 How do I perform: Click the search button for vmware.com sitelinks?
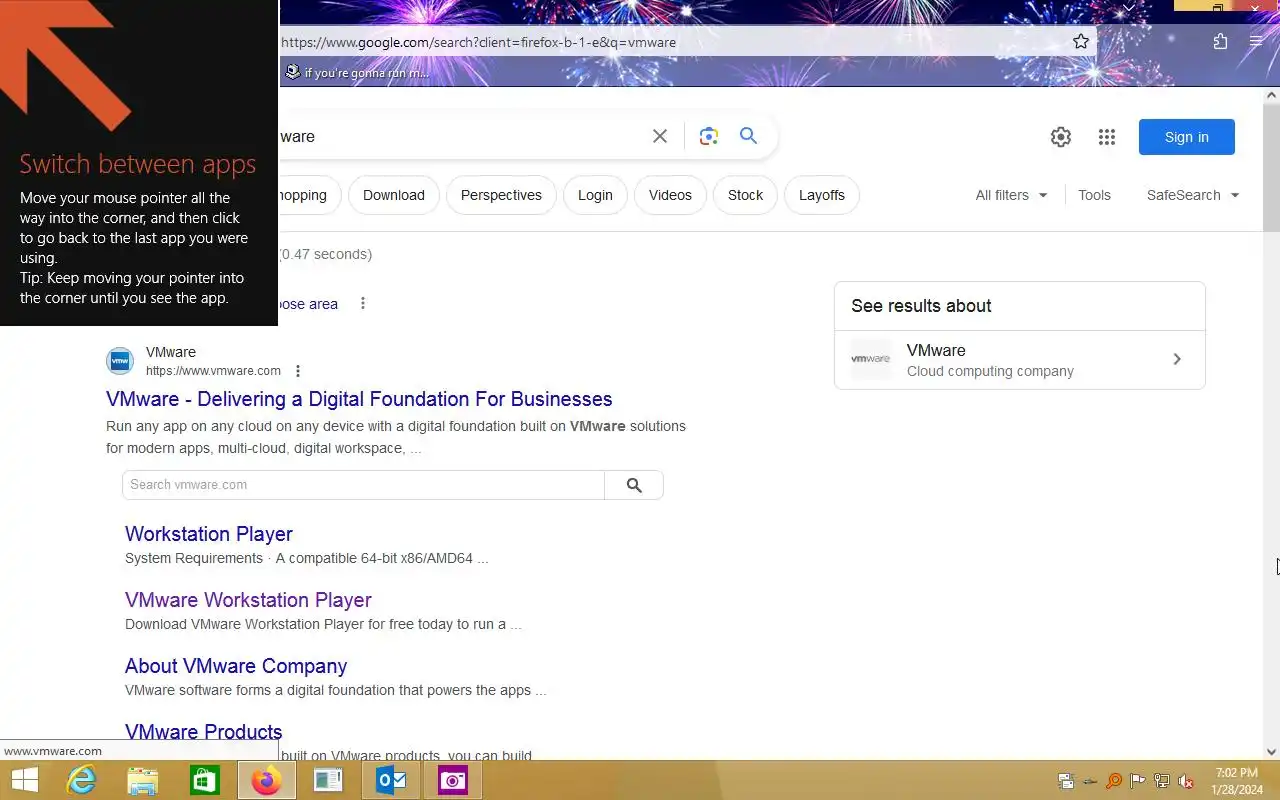click(634, 485)
